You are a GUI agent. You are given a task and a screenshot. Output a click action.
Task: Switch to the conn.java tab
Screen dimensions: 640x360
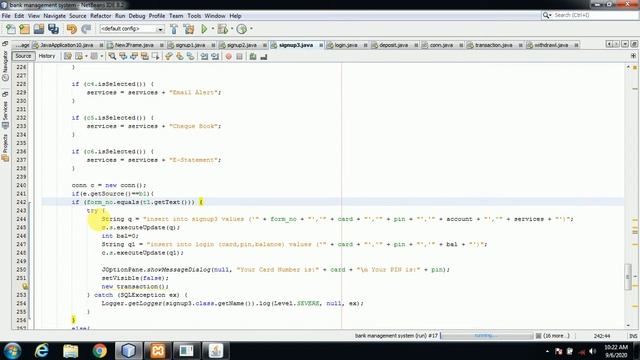441,45
